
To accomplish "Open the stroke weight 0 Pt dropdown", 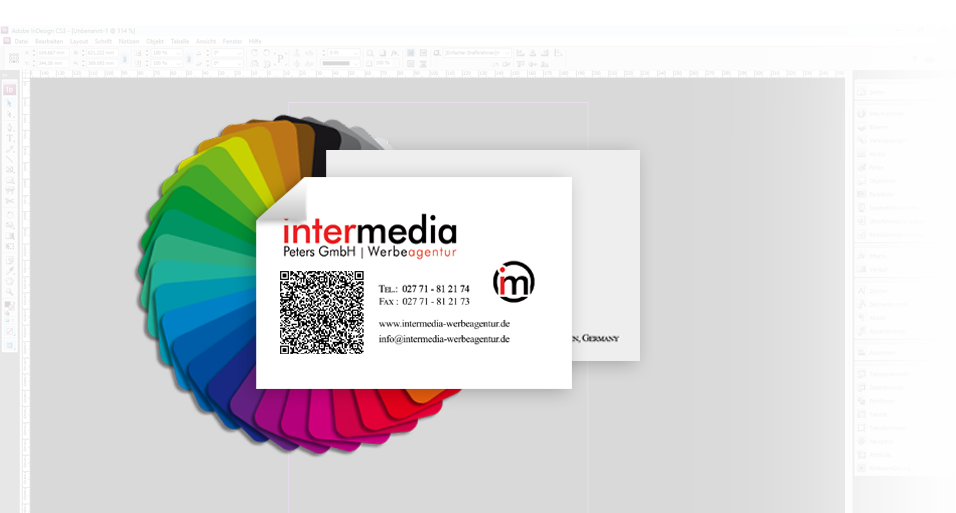I will (356, 53).
